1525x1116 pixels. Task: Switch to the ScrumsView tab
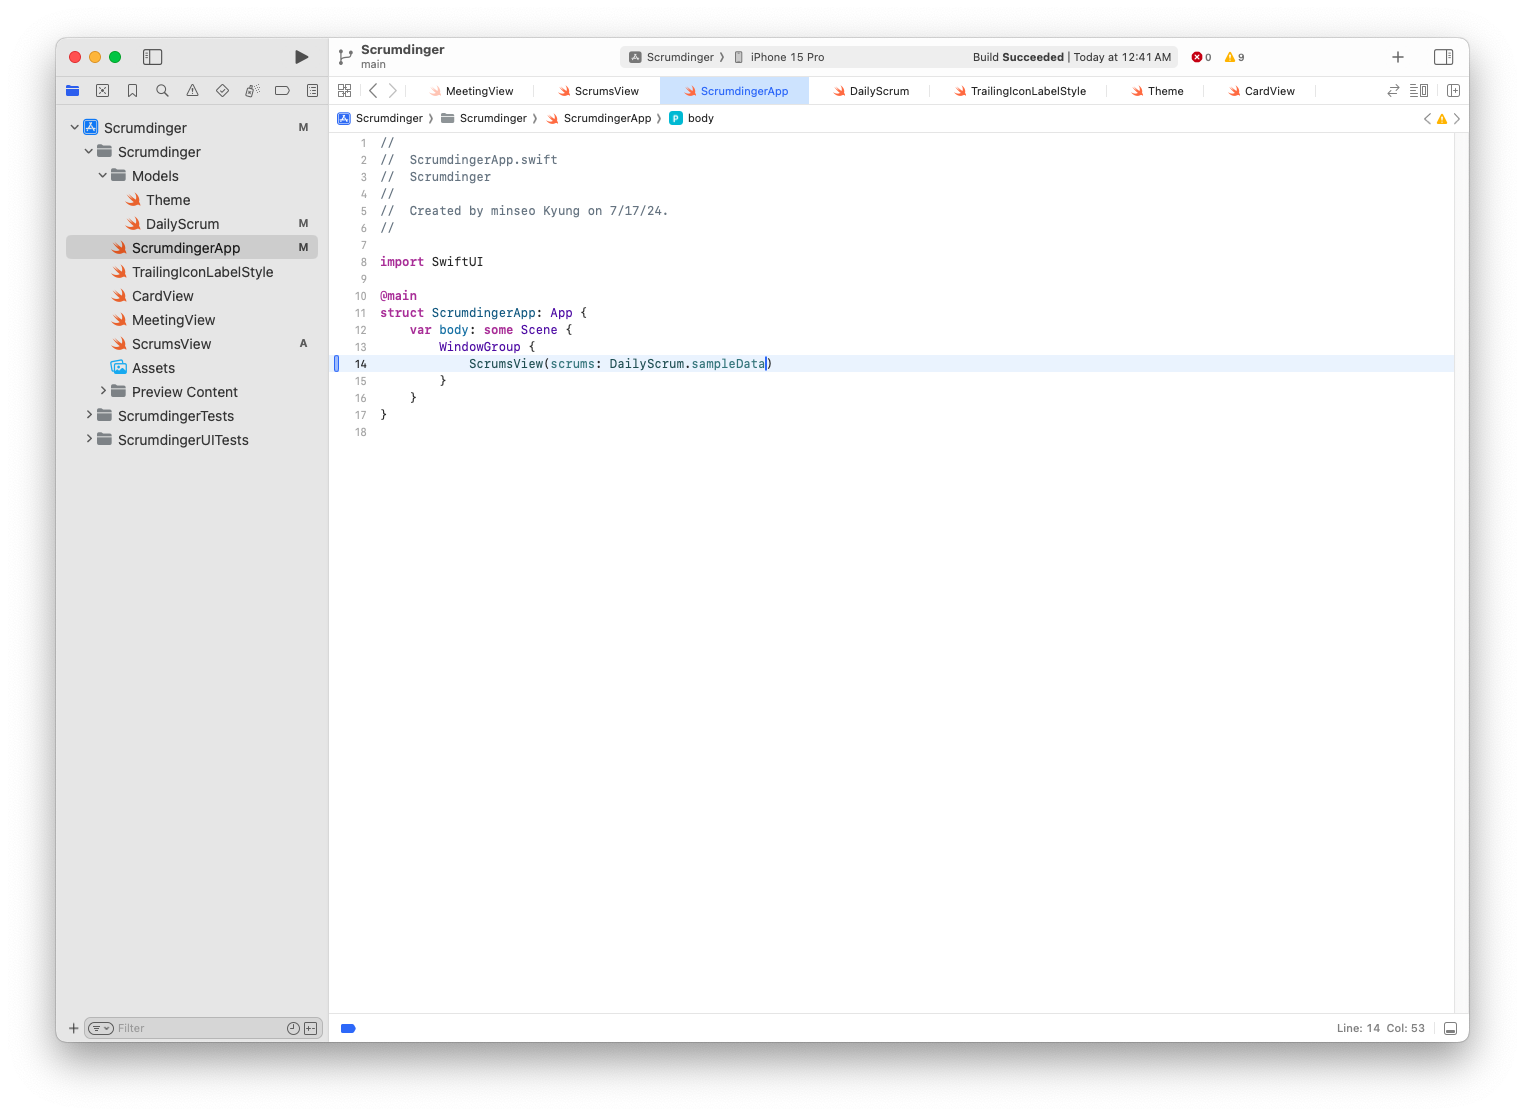[598, 91]
